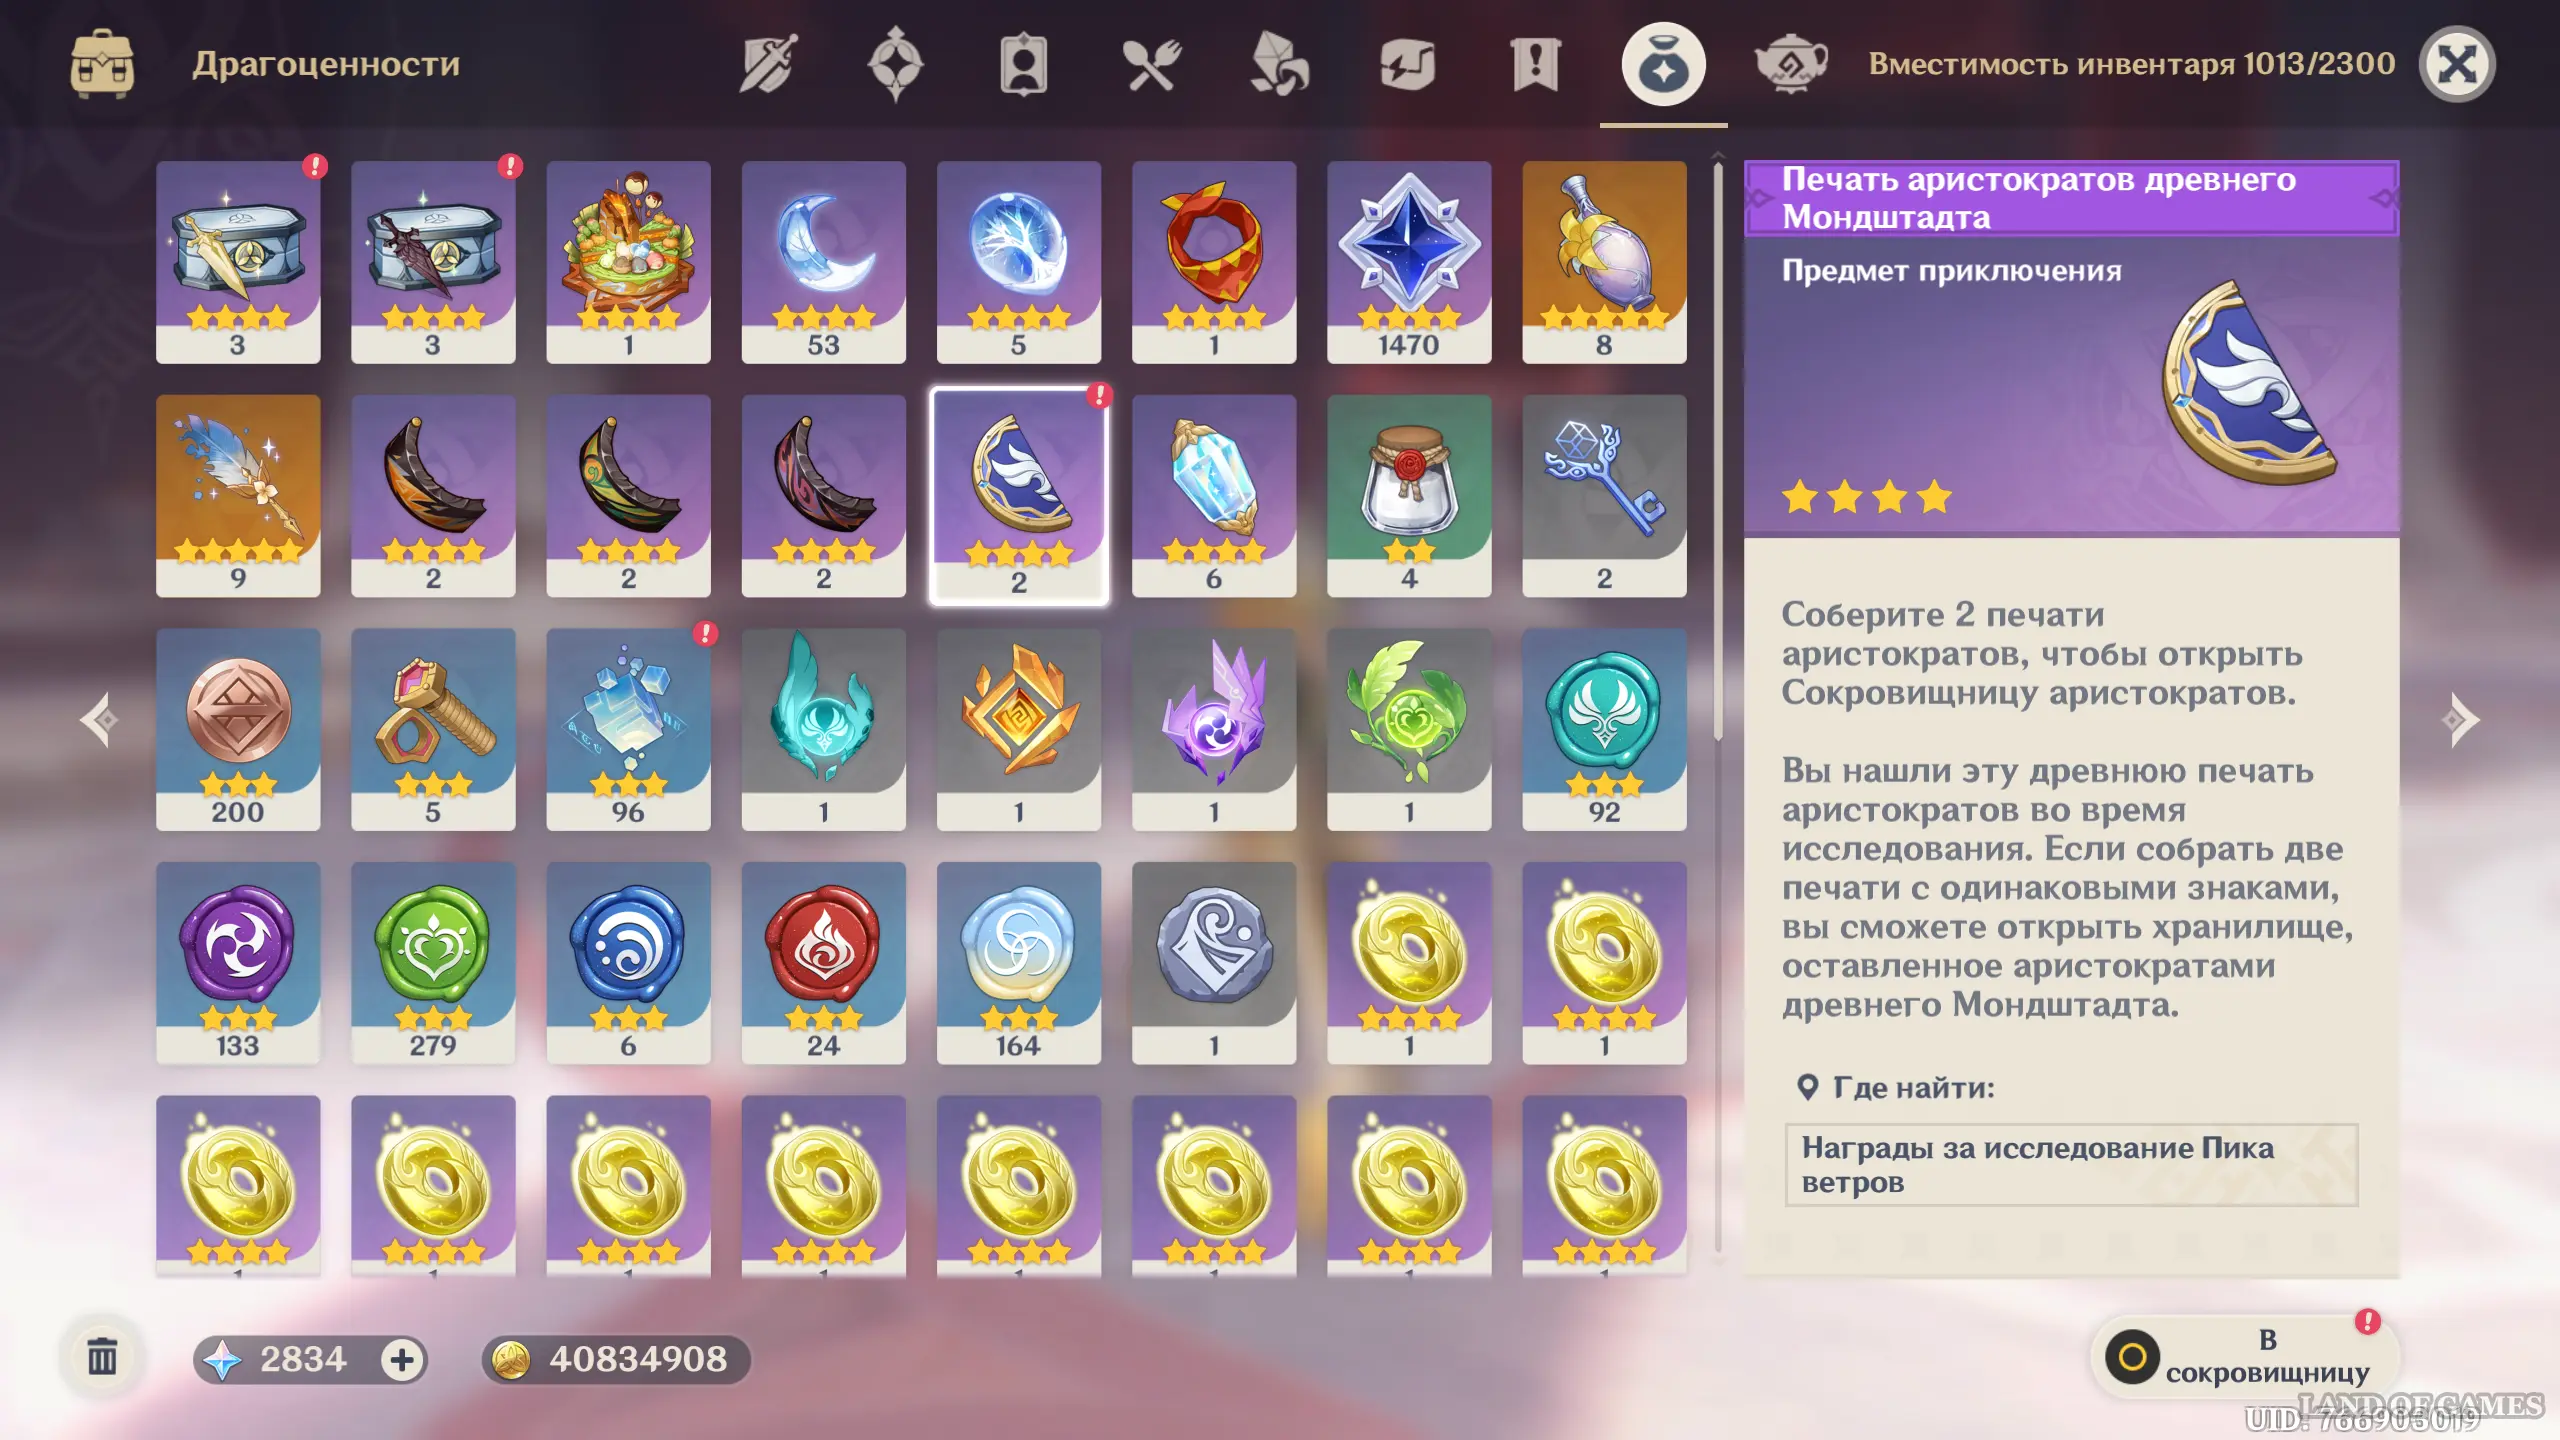Screen dimensions: 2560x1440
Task: Select the Primogem item with 1470 count
Action: 1408,262
